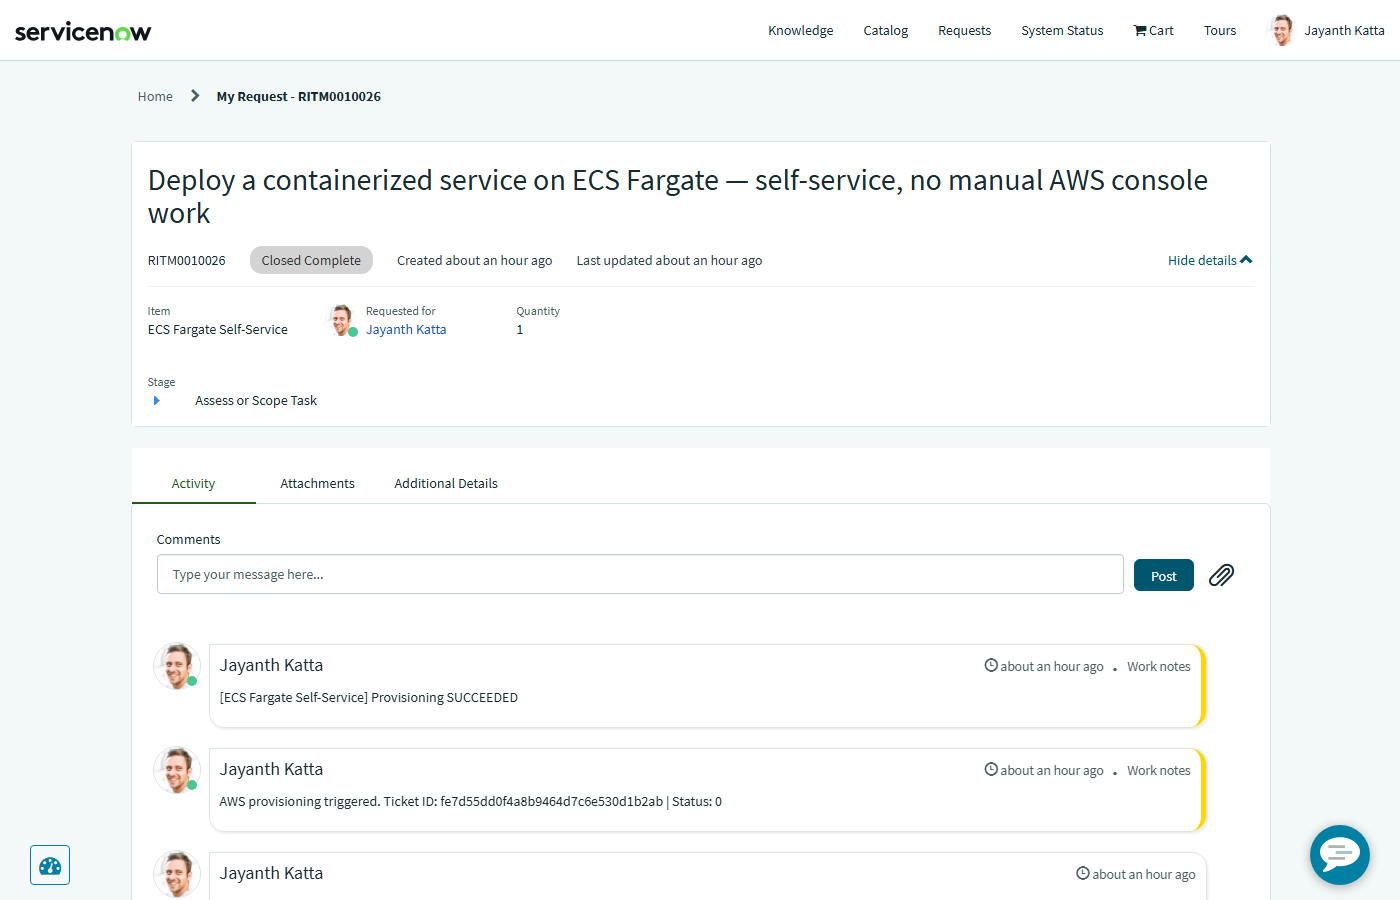This screenshot has height=900, width=1400.
Task: Click the Assess or Scope Task stage text
Action: click(256, 400)
